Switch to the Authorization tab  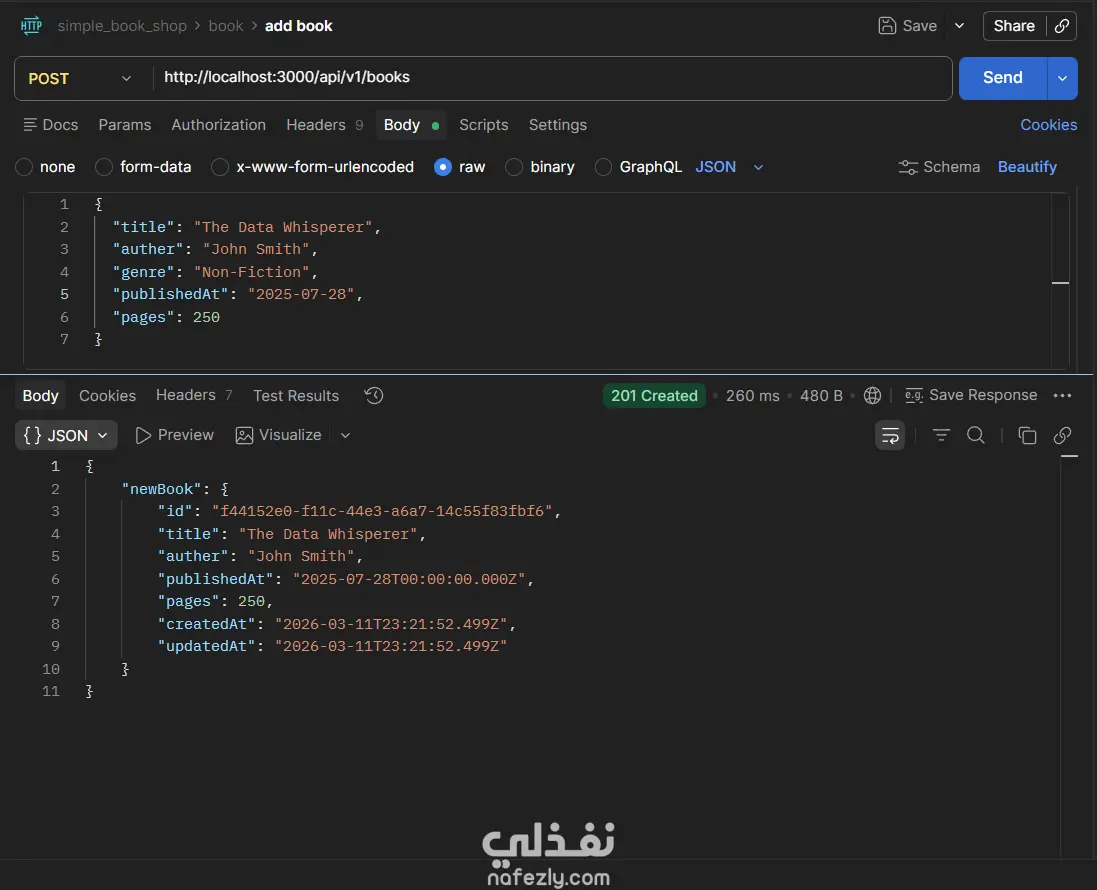pyautogui.click(x=218, y=125)
